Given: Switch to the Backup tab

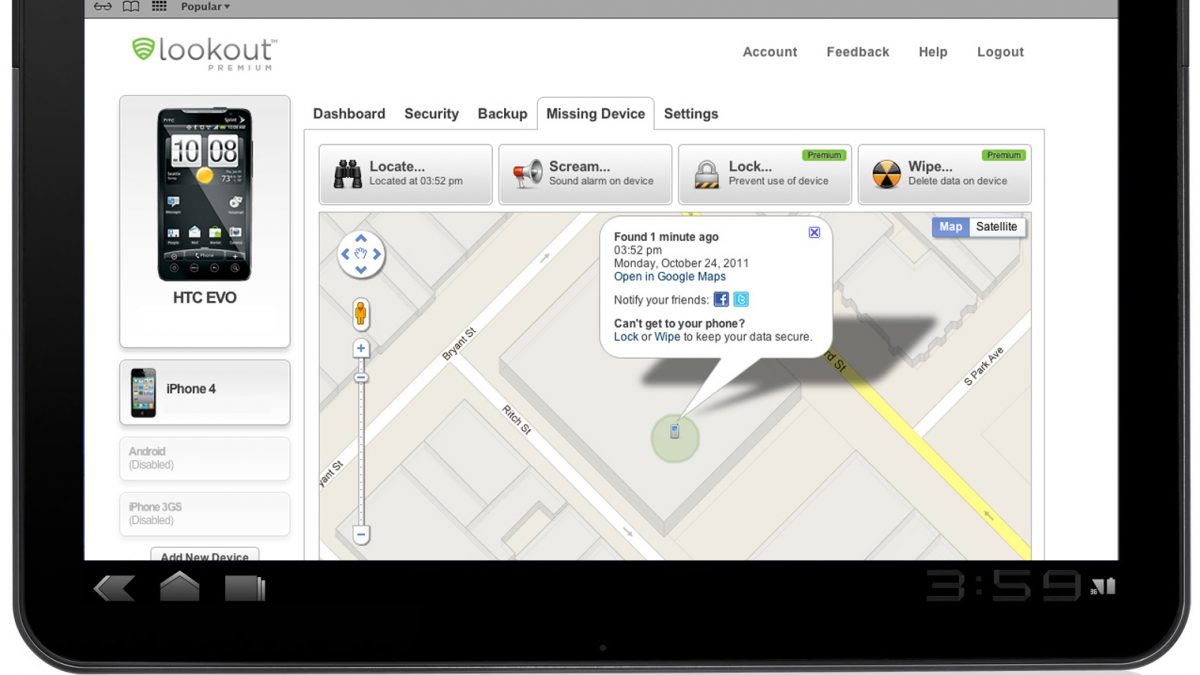Looking at the screenshot, I should [502, 114].
